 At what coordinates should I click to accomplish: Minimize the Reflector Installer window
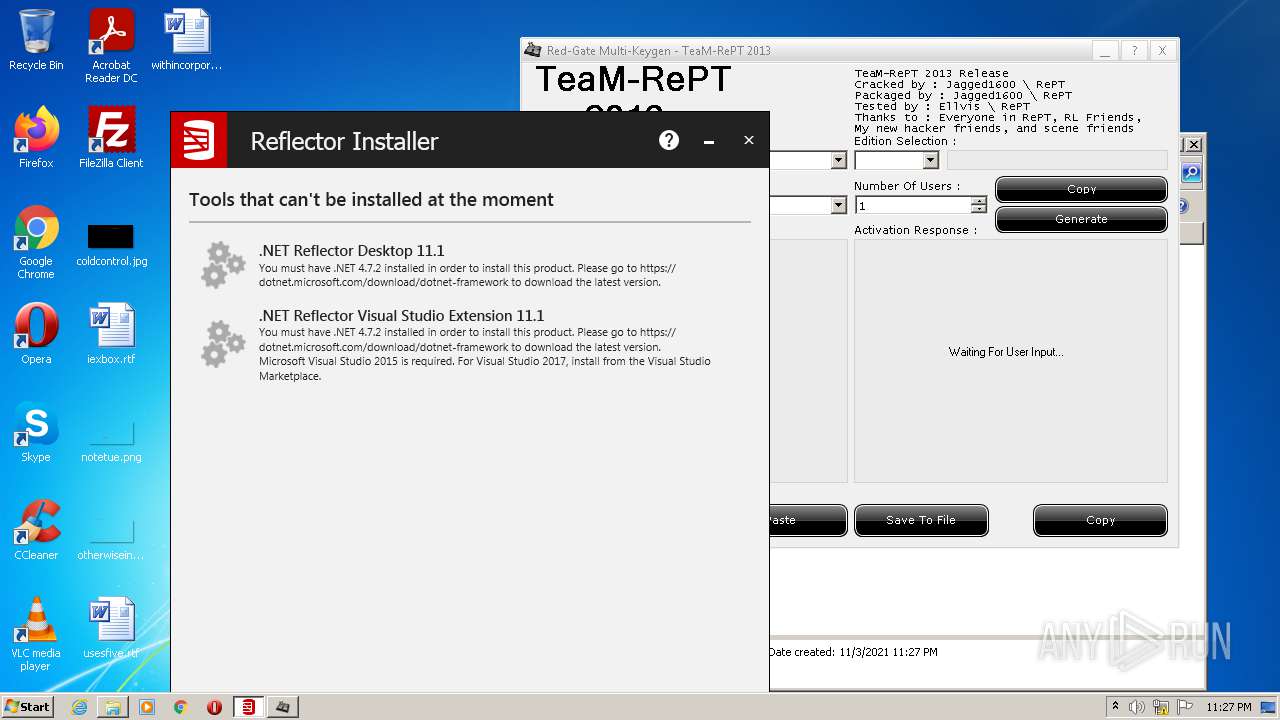pos(709,141)
